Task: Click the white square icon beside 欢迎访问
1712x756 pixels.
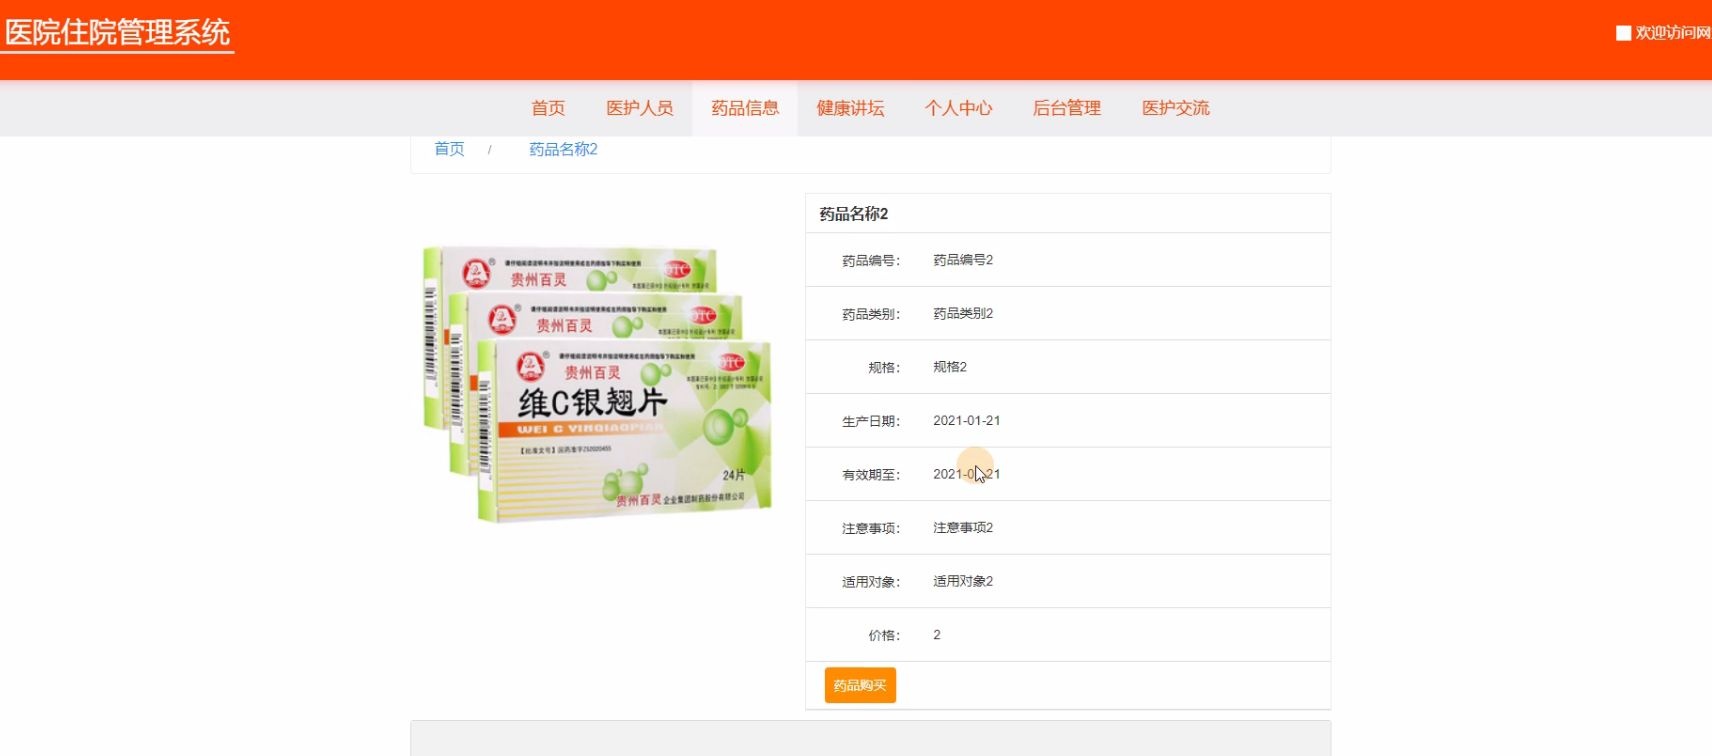Action: [x=1623, y=33]
